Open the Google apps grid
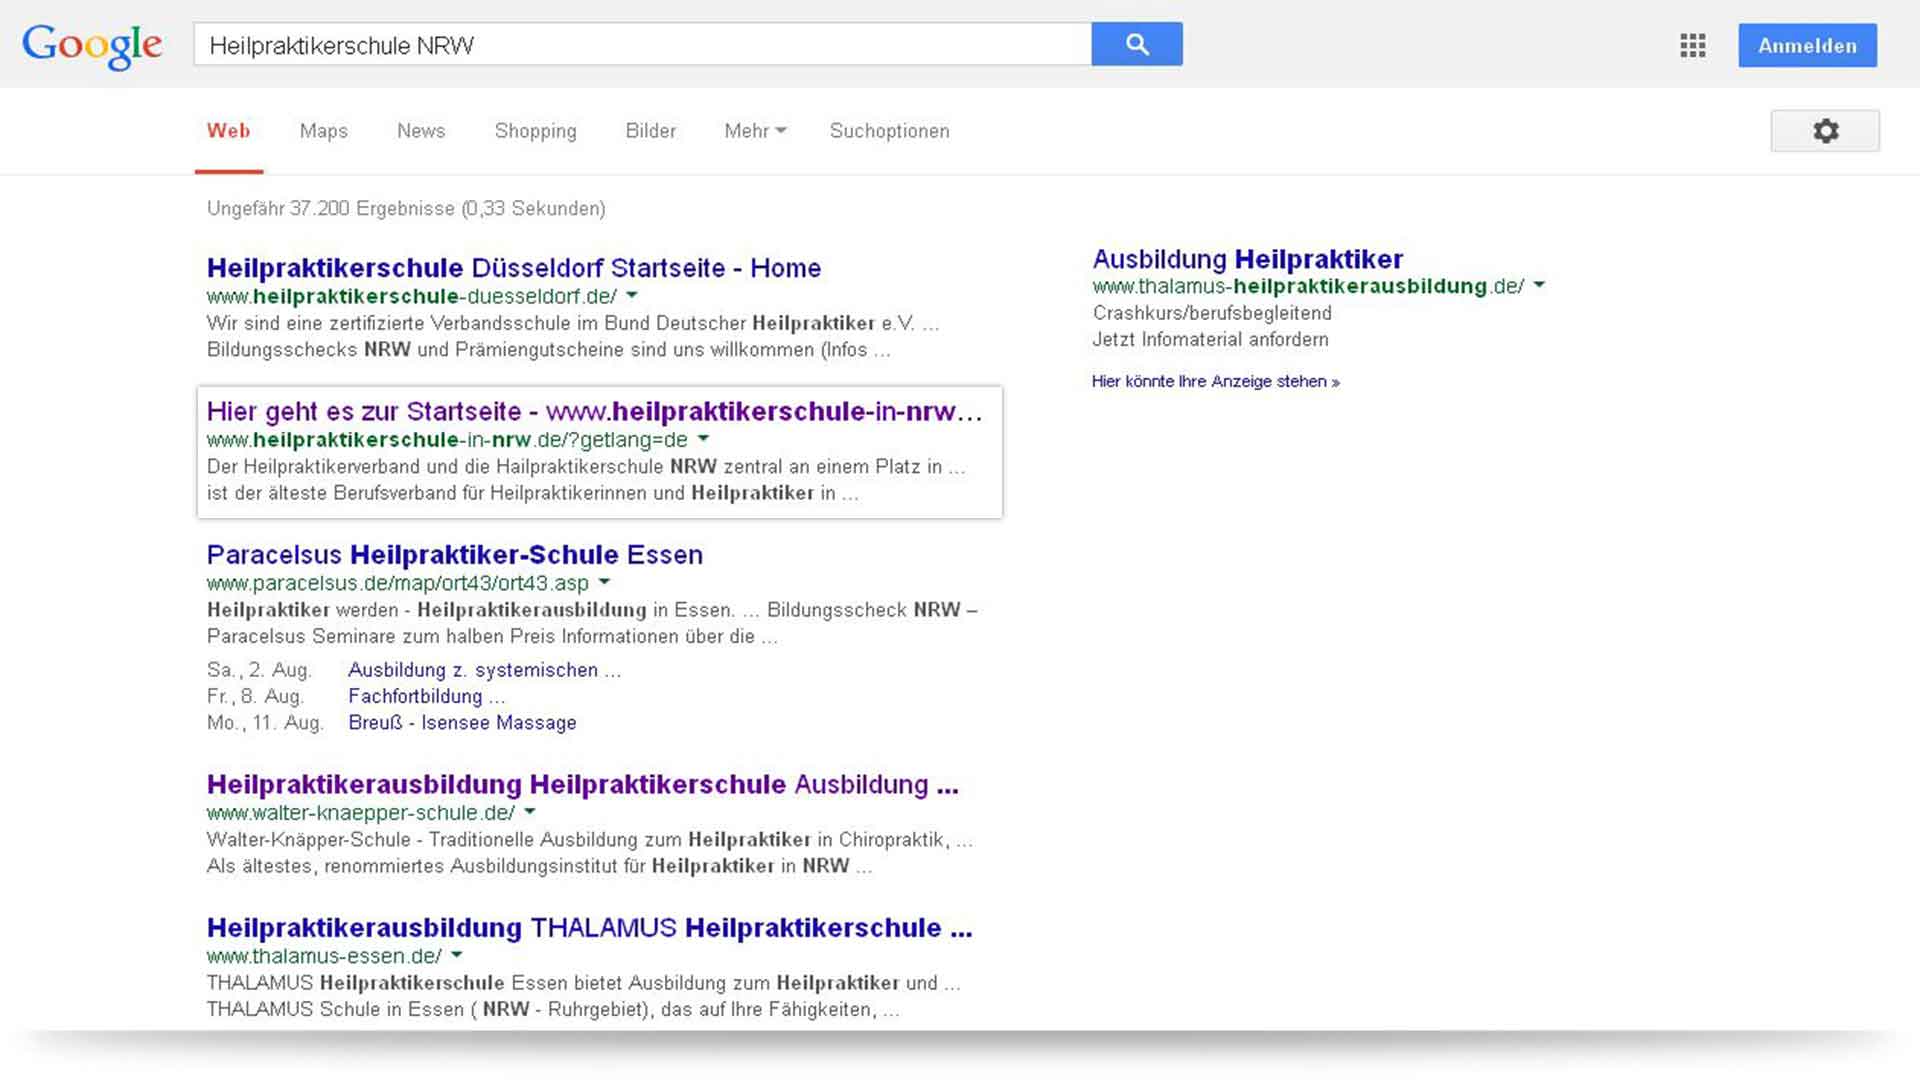The width and height of the screenshot is (1920, 1080). tap(1693, 45)
